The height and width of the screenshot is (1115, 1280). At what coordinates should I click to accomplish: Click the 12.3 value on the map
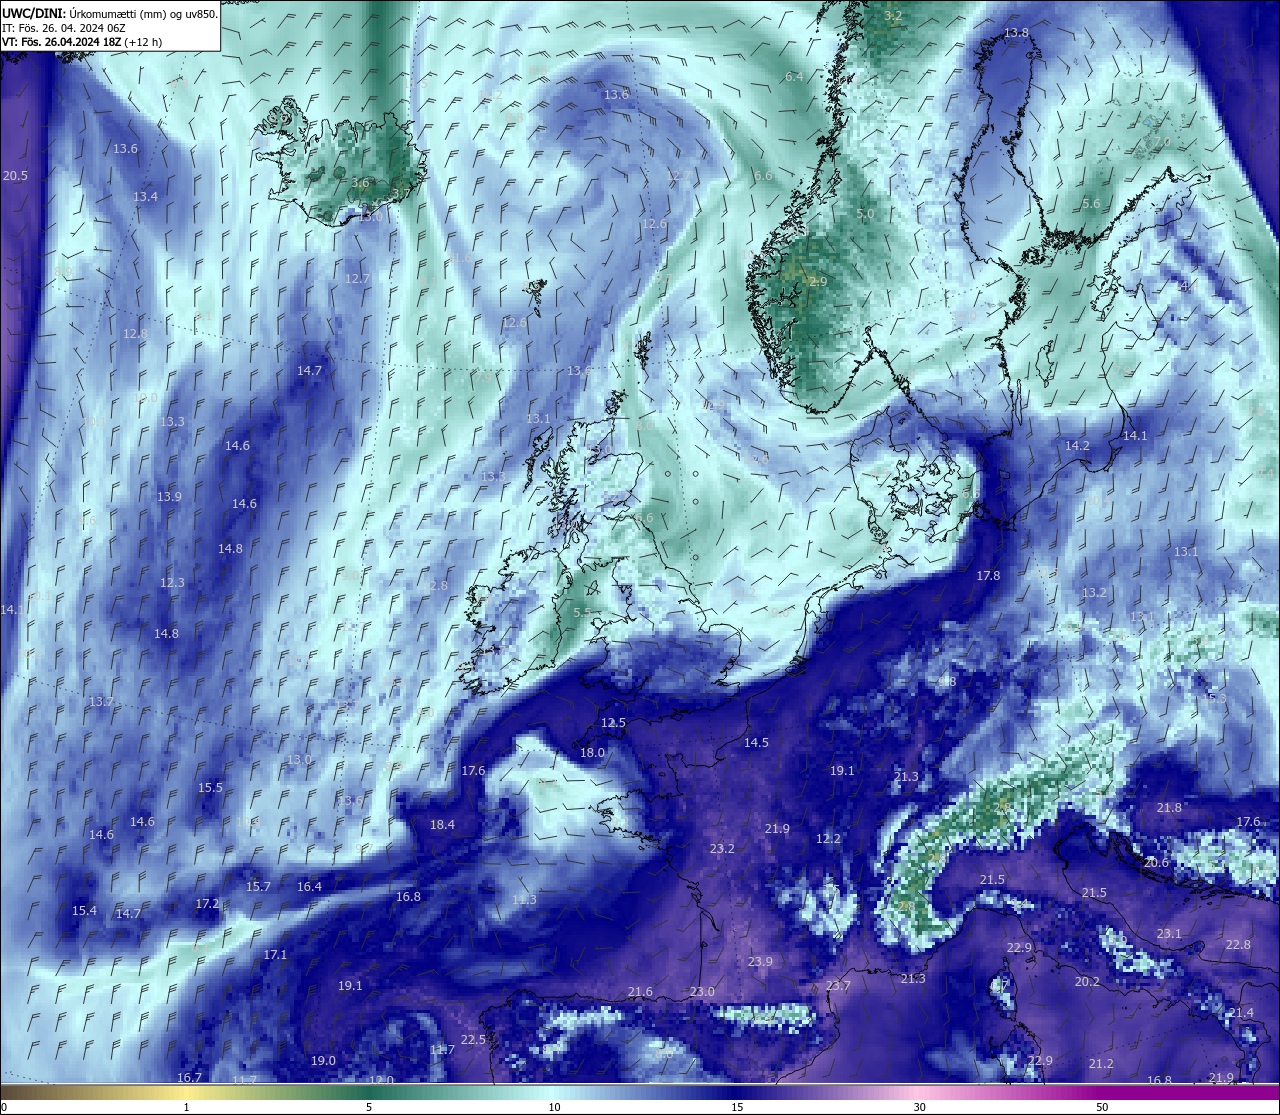click(172, 583)
